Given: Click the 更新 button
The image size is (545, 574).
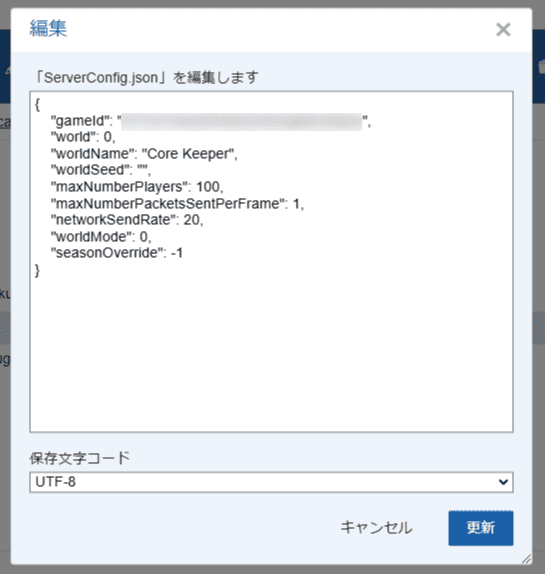Looking at the screenshot, I should click(x=481, y=528).
